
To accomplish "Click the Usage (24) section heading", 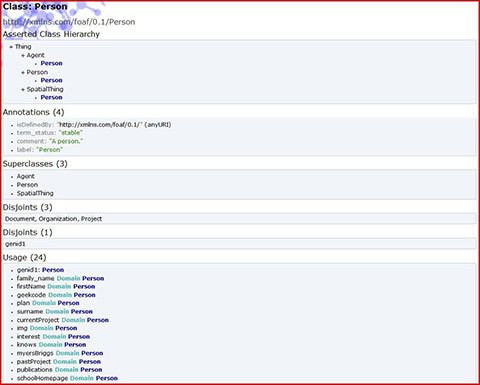I will click(24, 258).
